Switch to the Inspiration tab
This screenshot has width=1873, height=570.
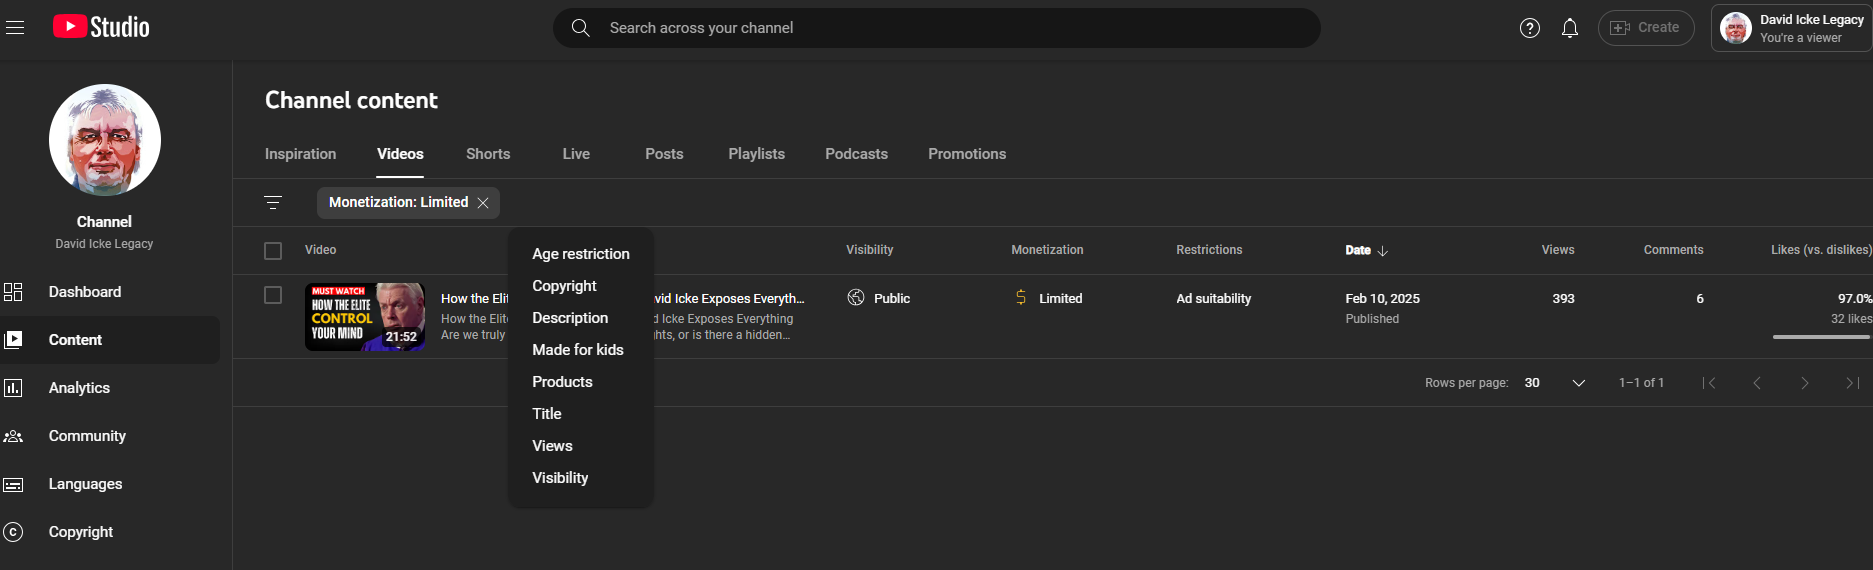coord(300,154)
